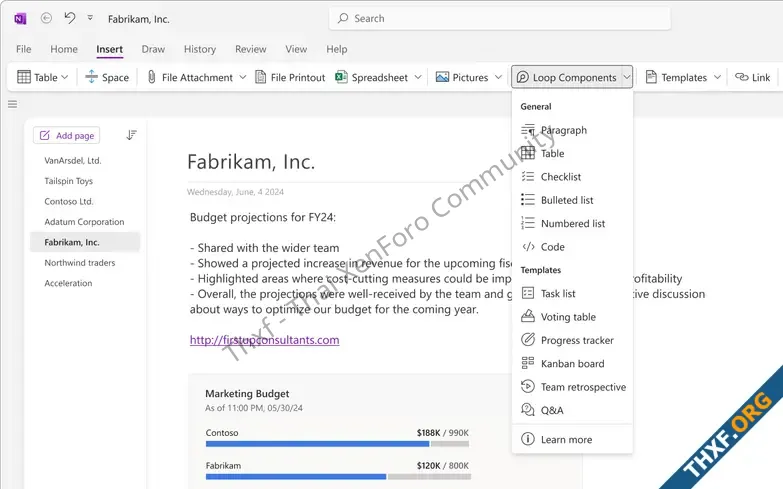Choose the Task list template
The height and width of the screenshot is (489, 783).
[572, 293]
